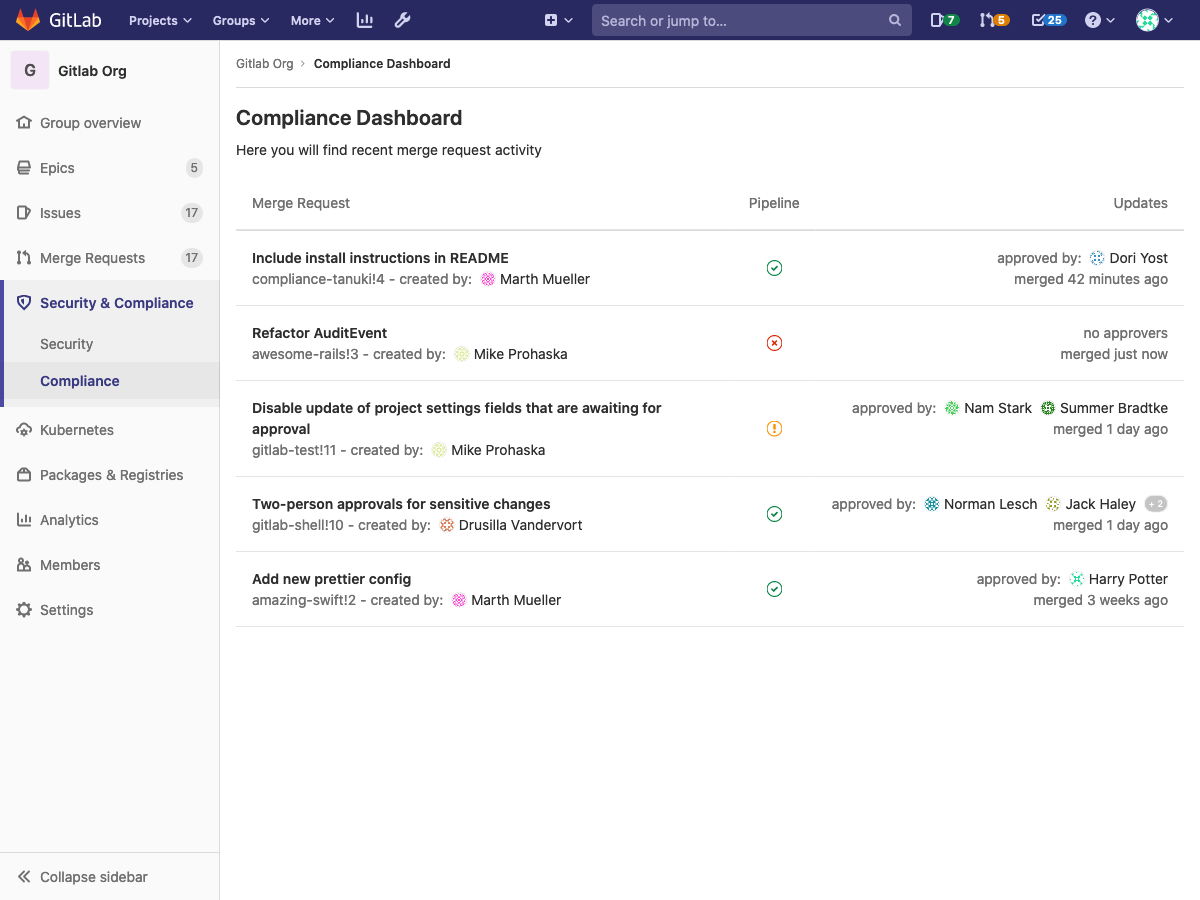This screenshot has width=1200, height=900.
Task: Click the GitLab fox logo
Action: click(28, 20)
